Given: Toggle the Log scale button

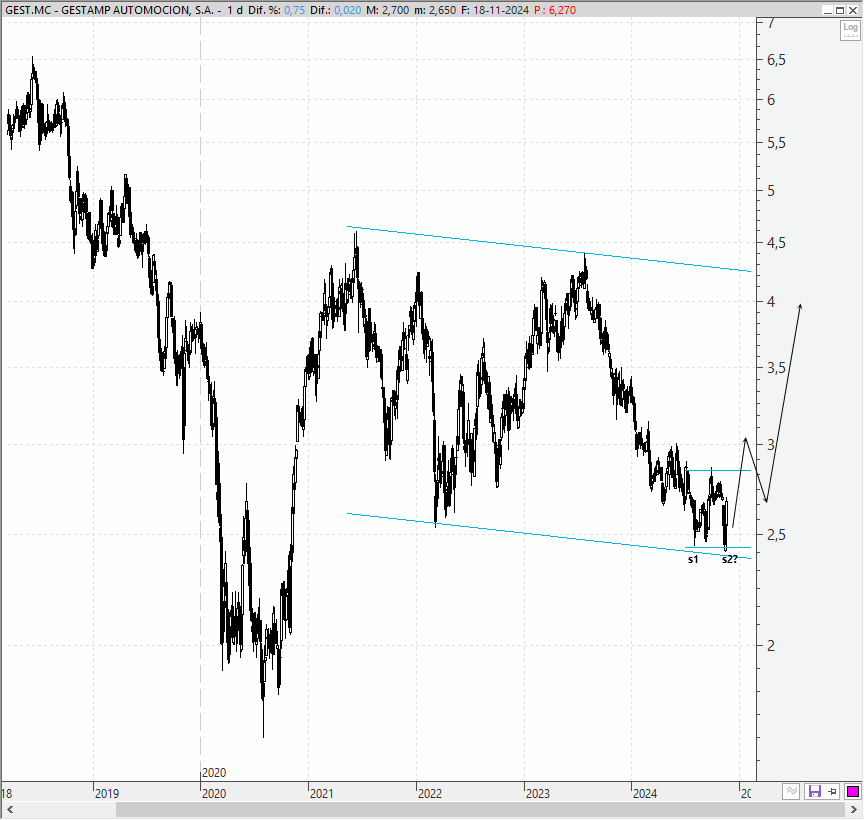Looking at the screenshot, I should (x=850, y=30).
